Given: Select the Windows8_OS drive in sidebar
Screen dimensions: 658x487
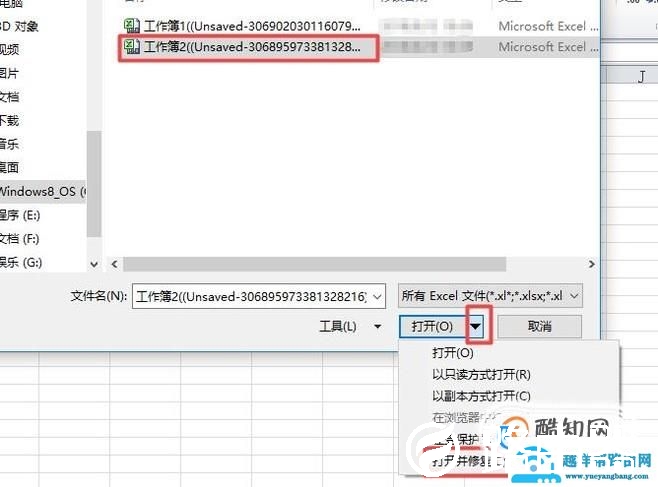Looking at the screenshot, I should coord(43,192).
